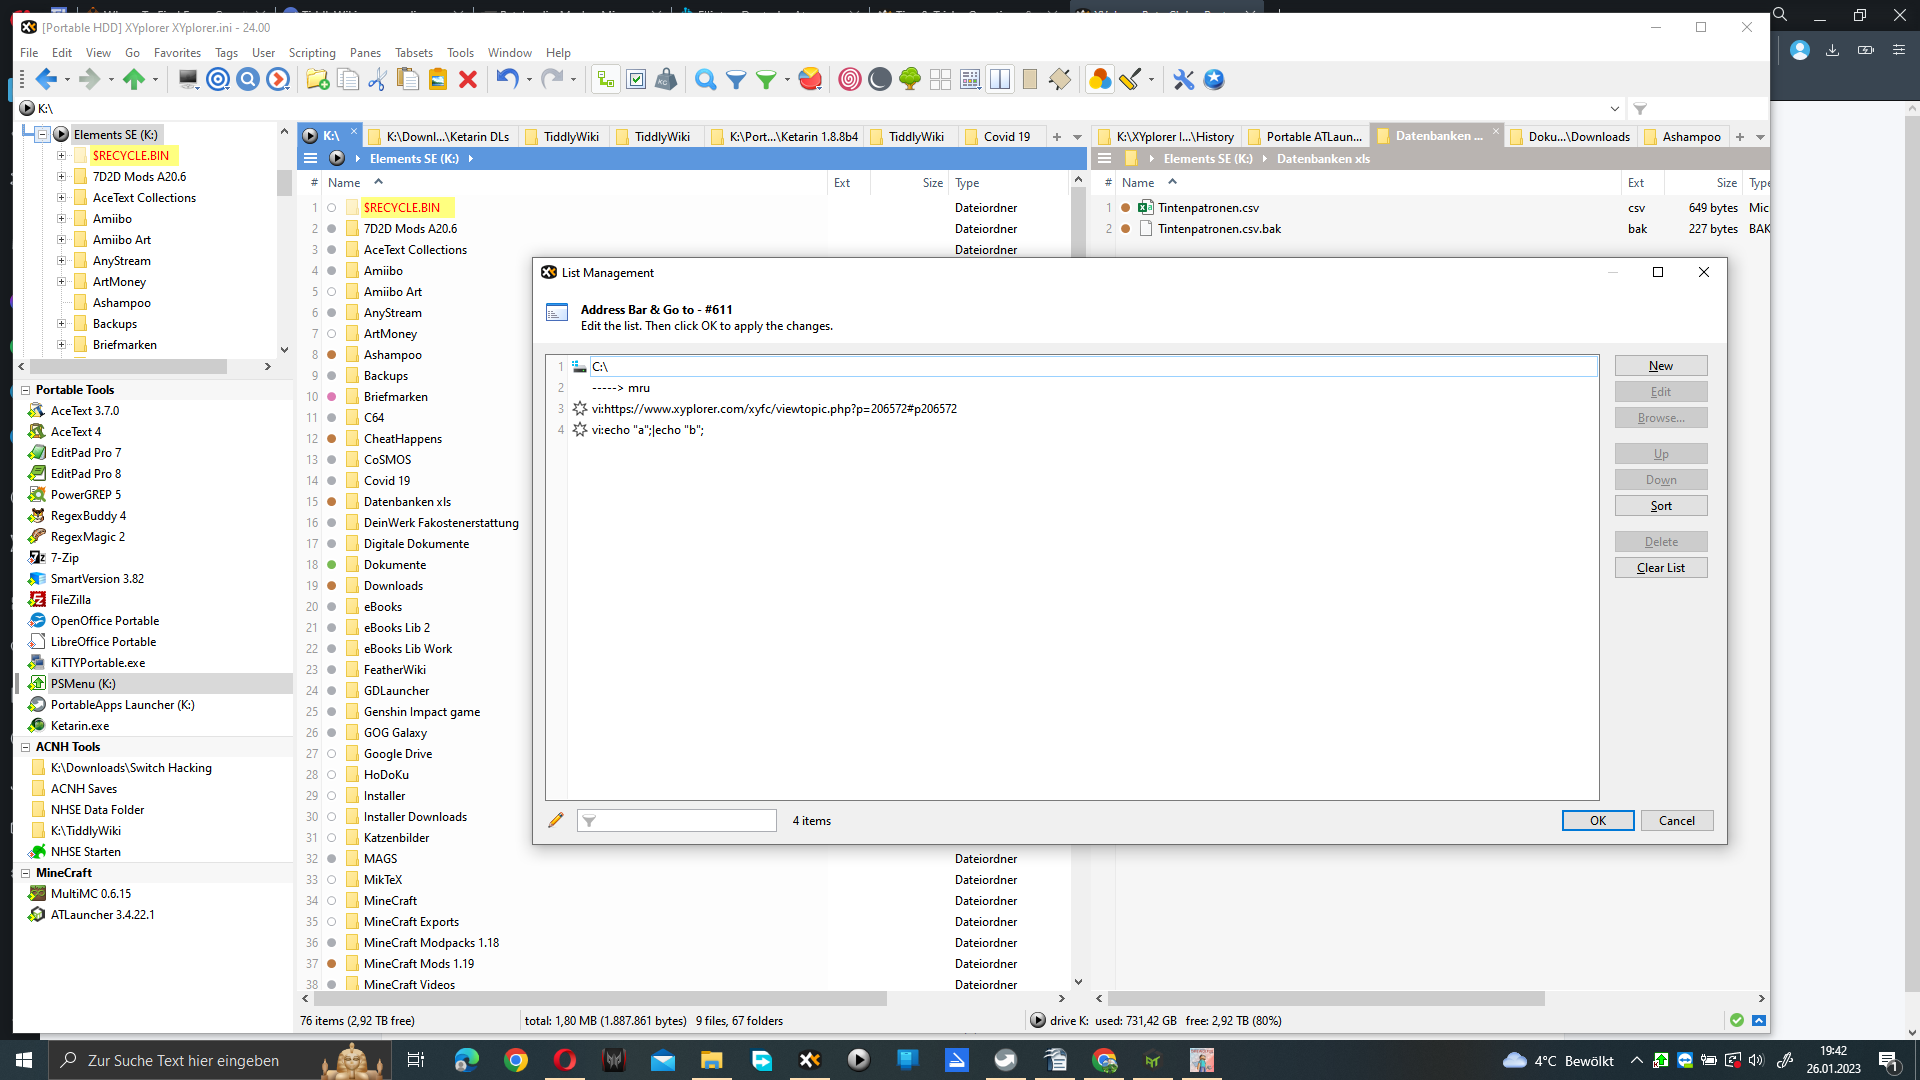This screenshot has width=1920, height=1080.
Task: Toggle dark mode moon button
Action: click(x=880, y=80)
